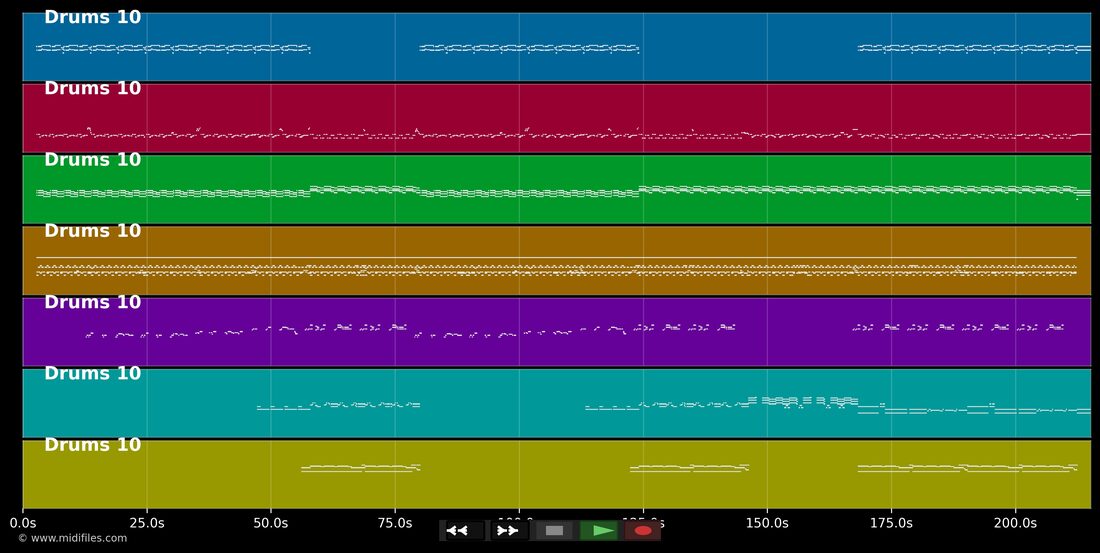Jump to the 75.0s timeline marker
The image size is (1100, 553).
[x=395, y=523]
